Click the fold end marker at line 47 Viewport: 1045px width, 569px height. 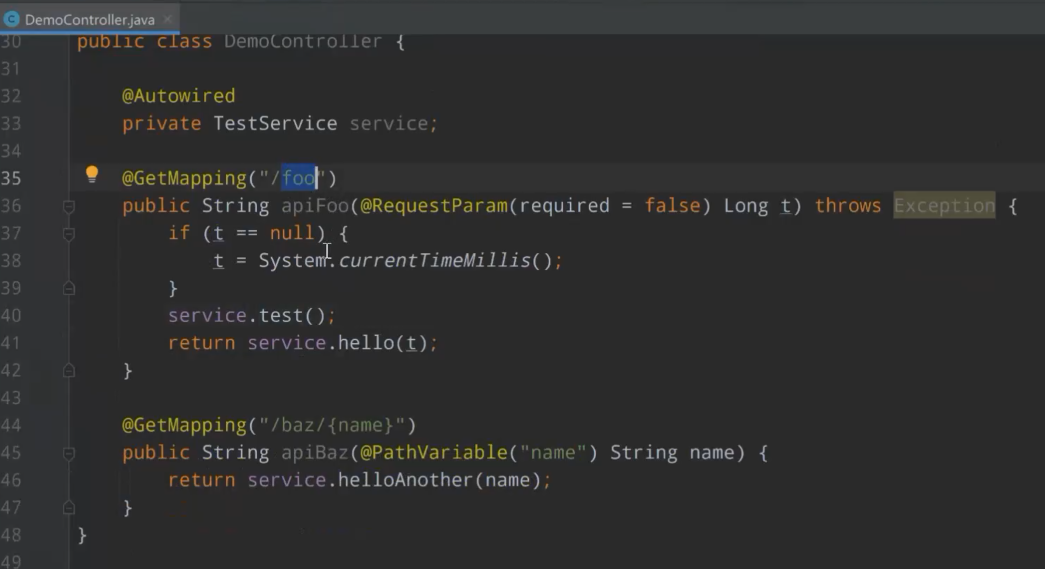69,508
